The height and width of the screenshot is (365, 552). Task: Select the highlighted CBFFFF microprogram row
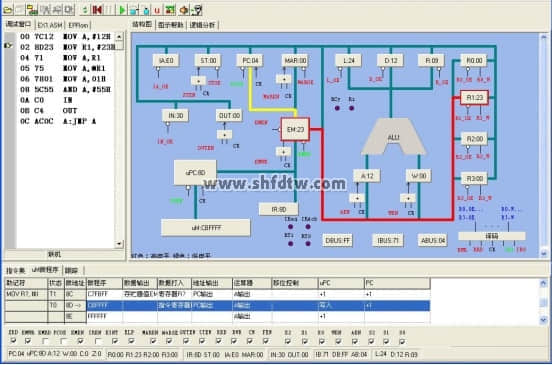point(217,305)
